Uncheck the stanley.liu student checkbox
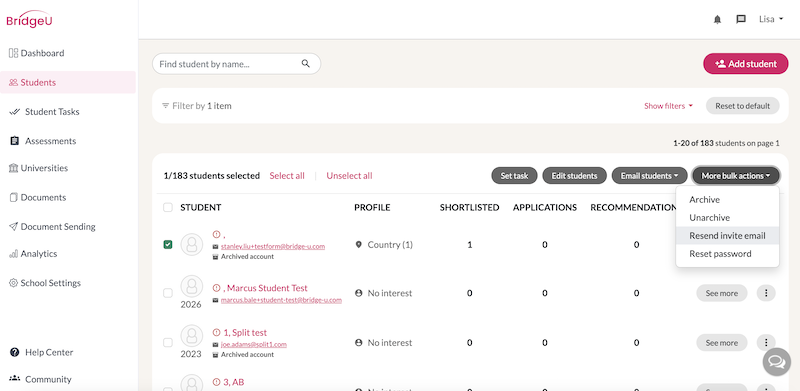The height and width of the screenshot is (391, 800). 168,245
